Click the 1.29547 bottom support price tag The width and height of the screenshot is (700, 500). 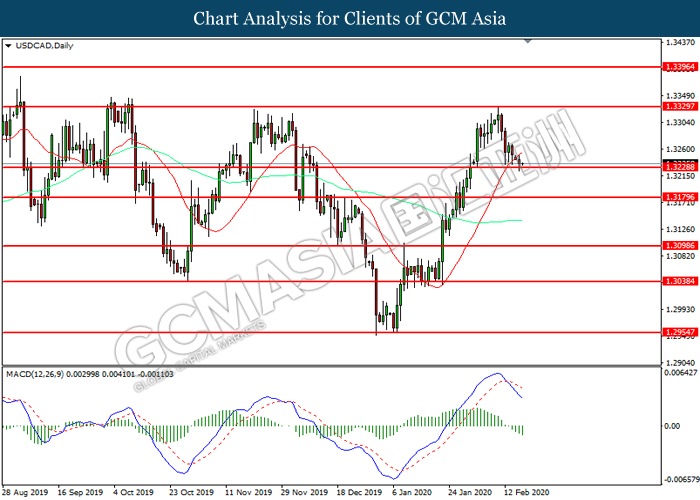(x=680, y=331)
